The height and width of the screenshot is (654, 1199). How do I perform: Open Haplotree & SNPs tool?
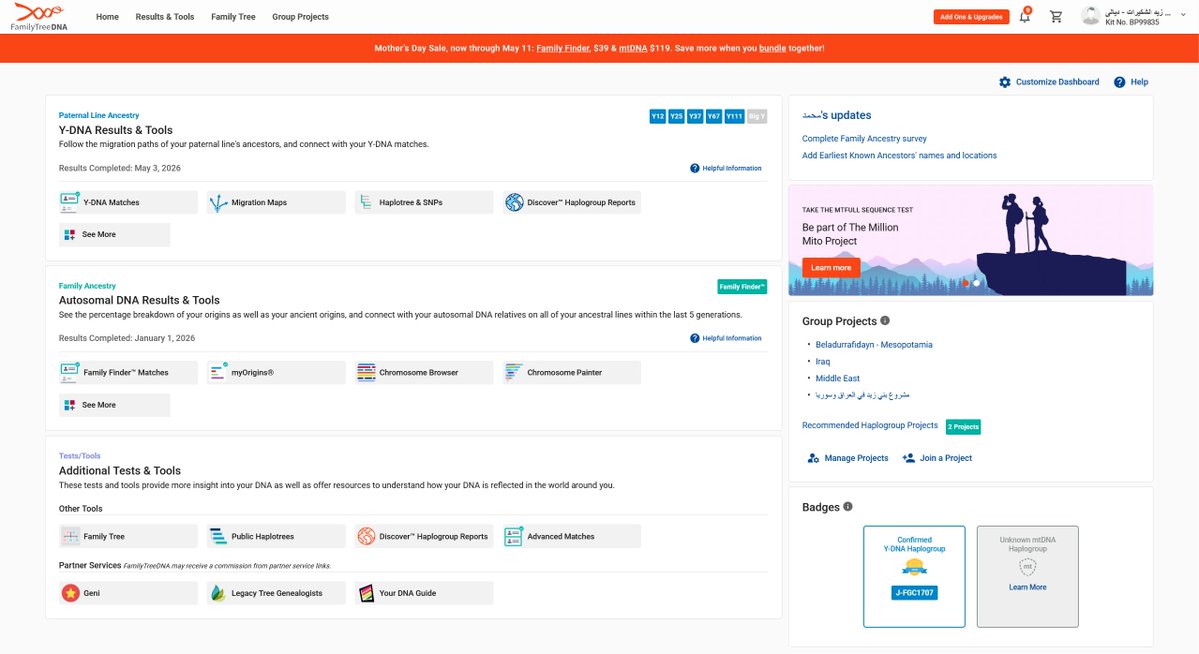pyautogui.click(x=424, y=203)
